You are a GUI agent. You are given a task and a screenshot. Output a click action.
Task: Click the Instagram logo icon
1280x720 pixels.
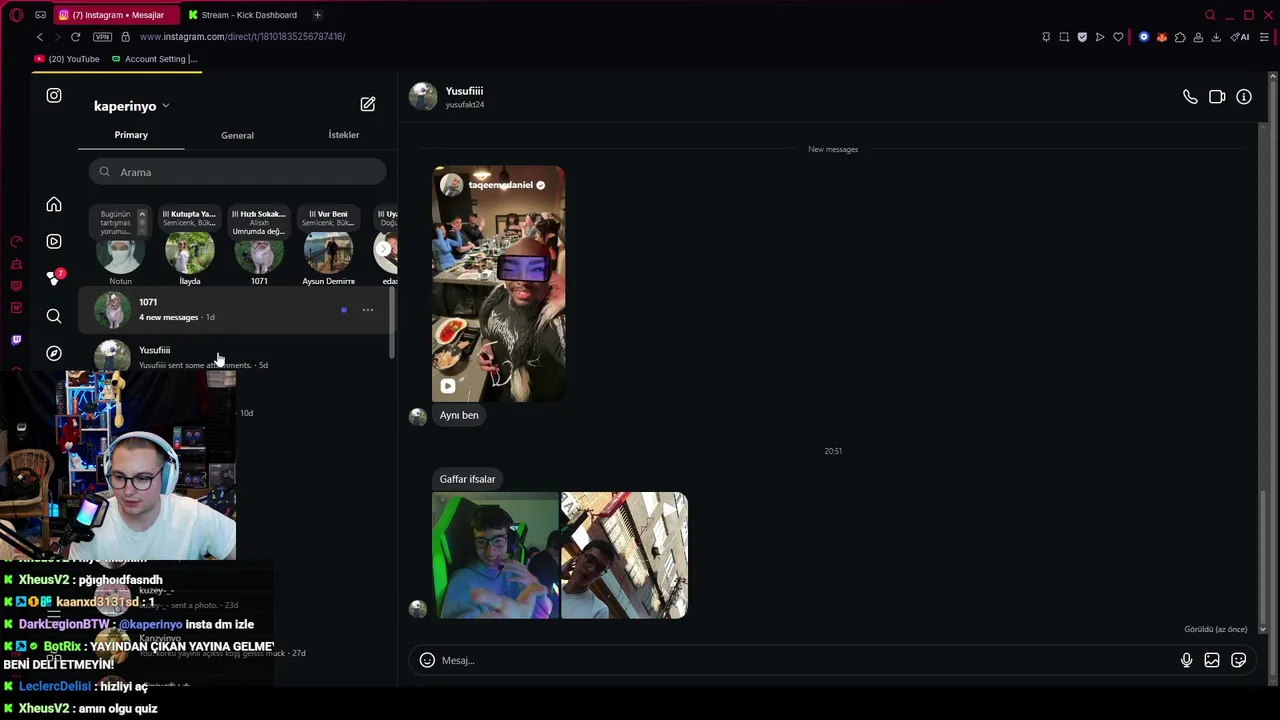pyautogui.click(x=54, y=96)
